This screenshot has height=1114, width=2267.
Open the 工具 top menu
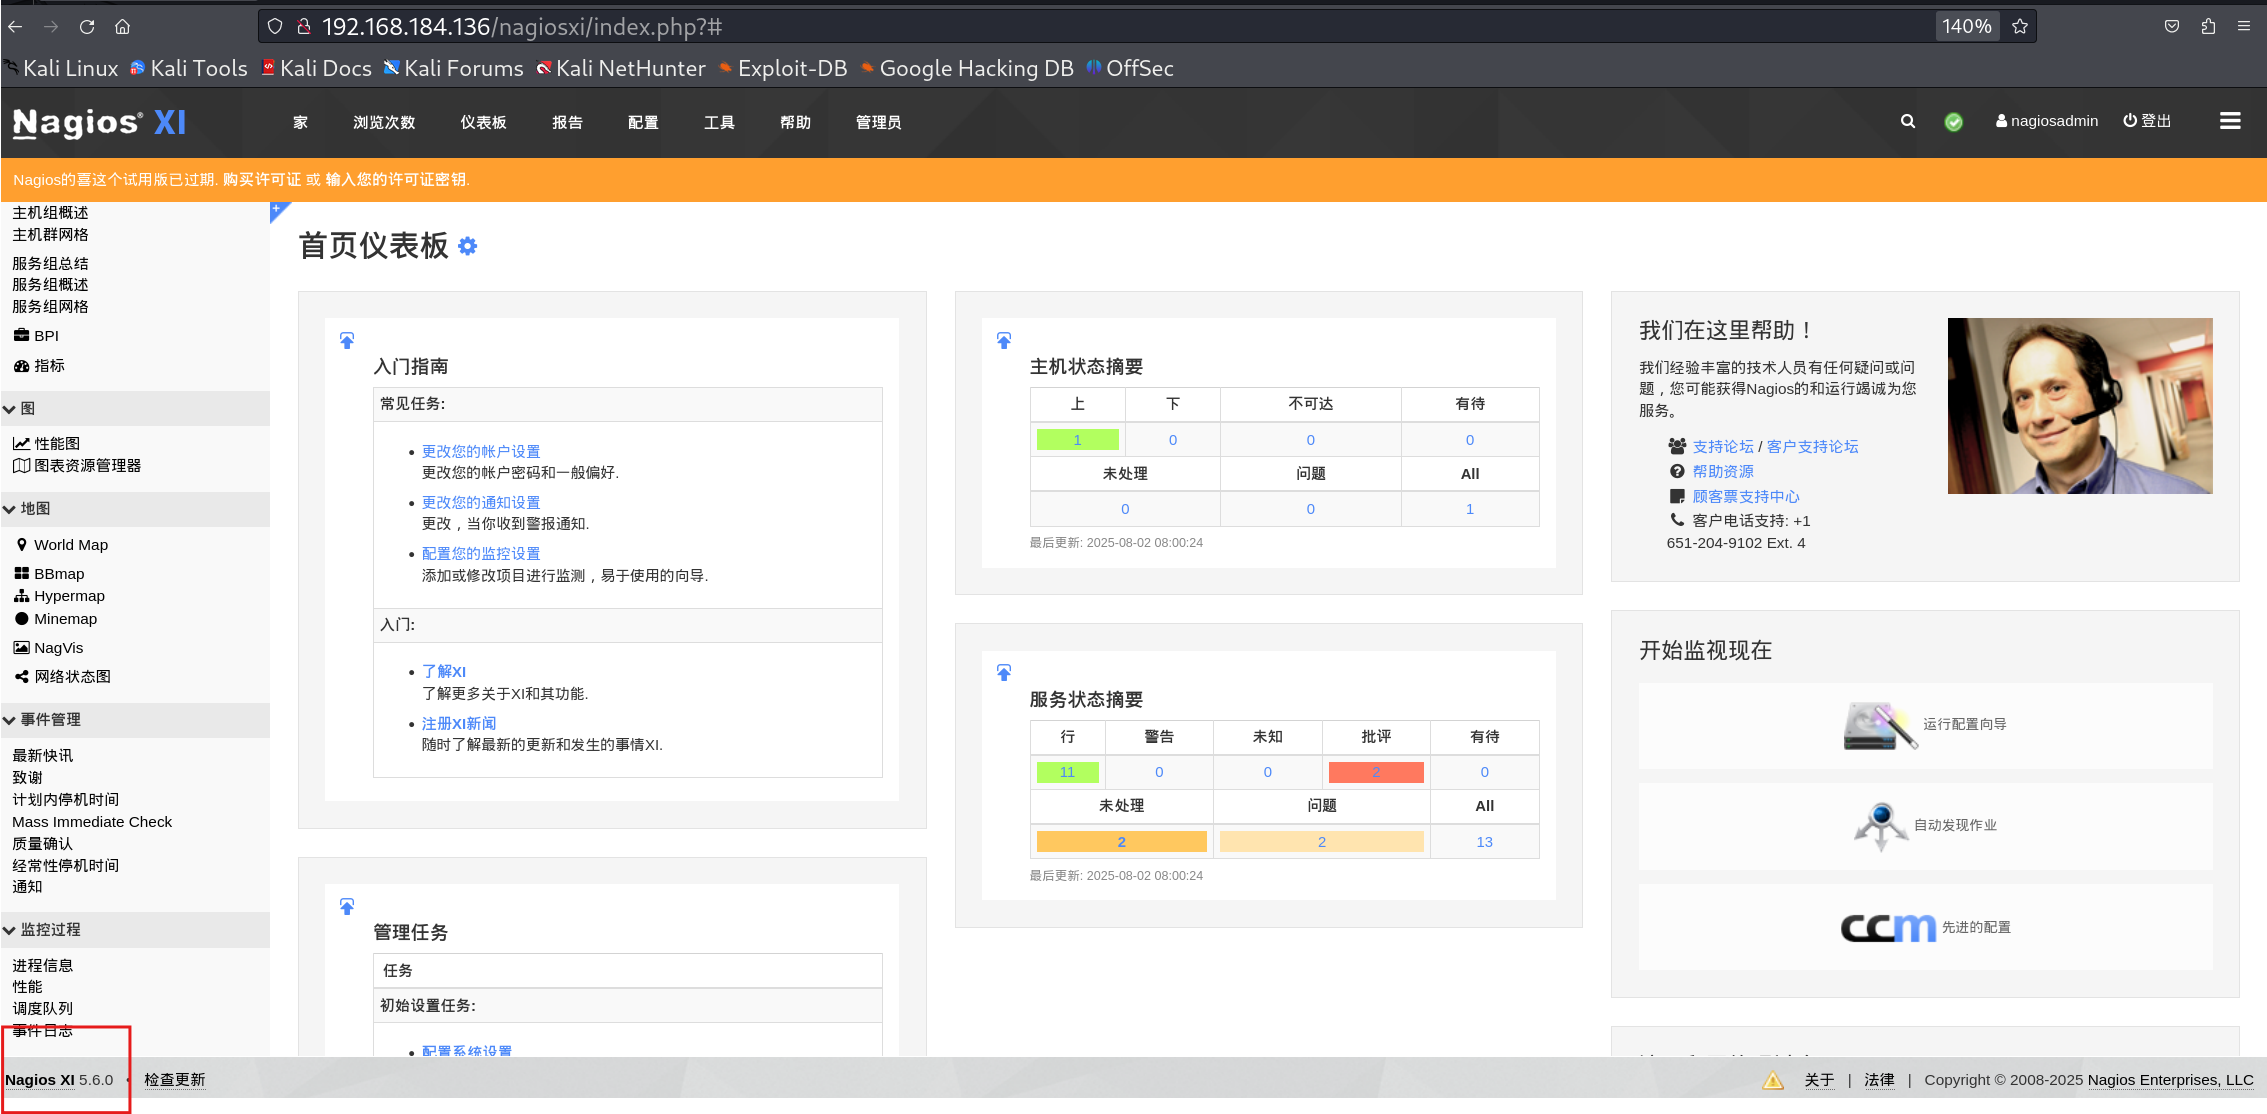(x=719, y=122)
